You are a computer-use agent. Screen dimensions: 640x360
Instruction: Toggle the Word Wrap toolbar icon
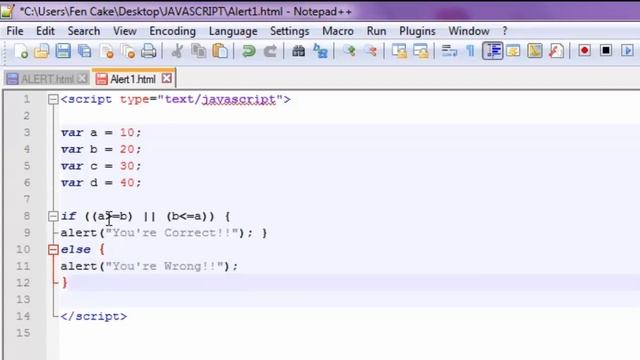[449, 51]
